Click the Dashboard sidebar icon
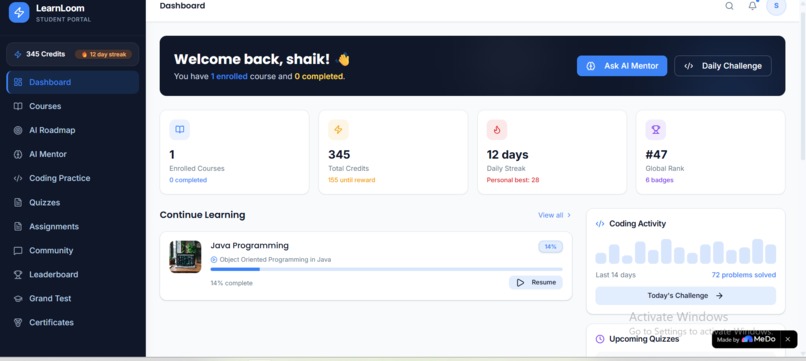The height and width of the screenshot is (361, 806). [x=18, y=82]
